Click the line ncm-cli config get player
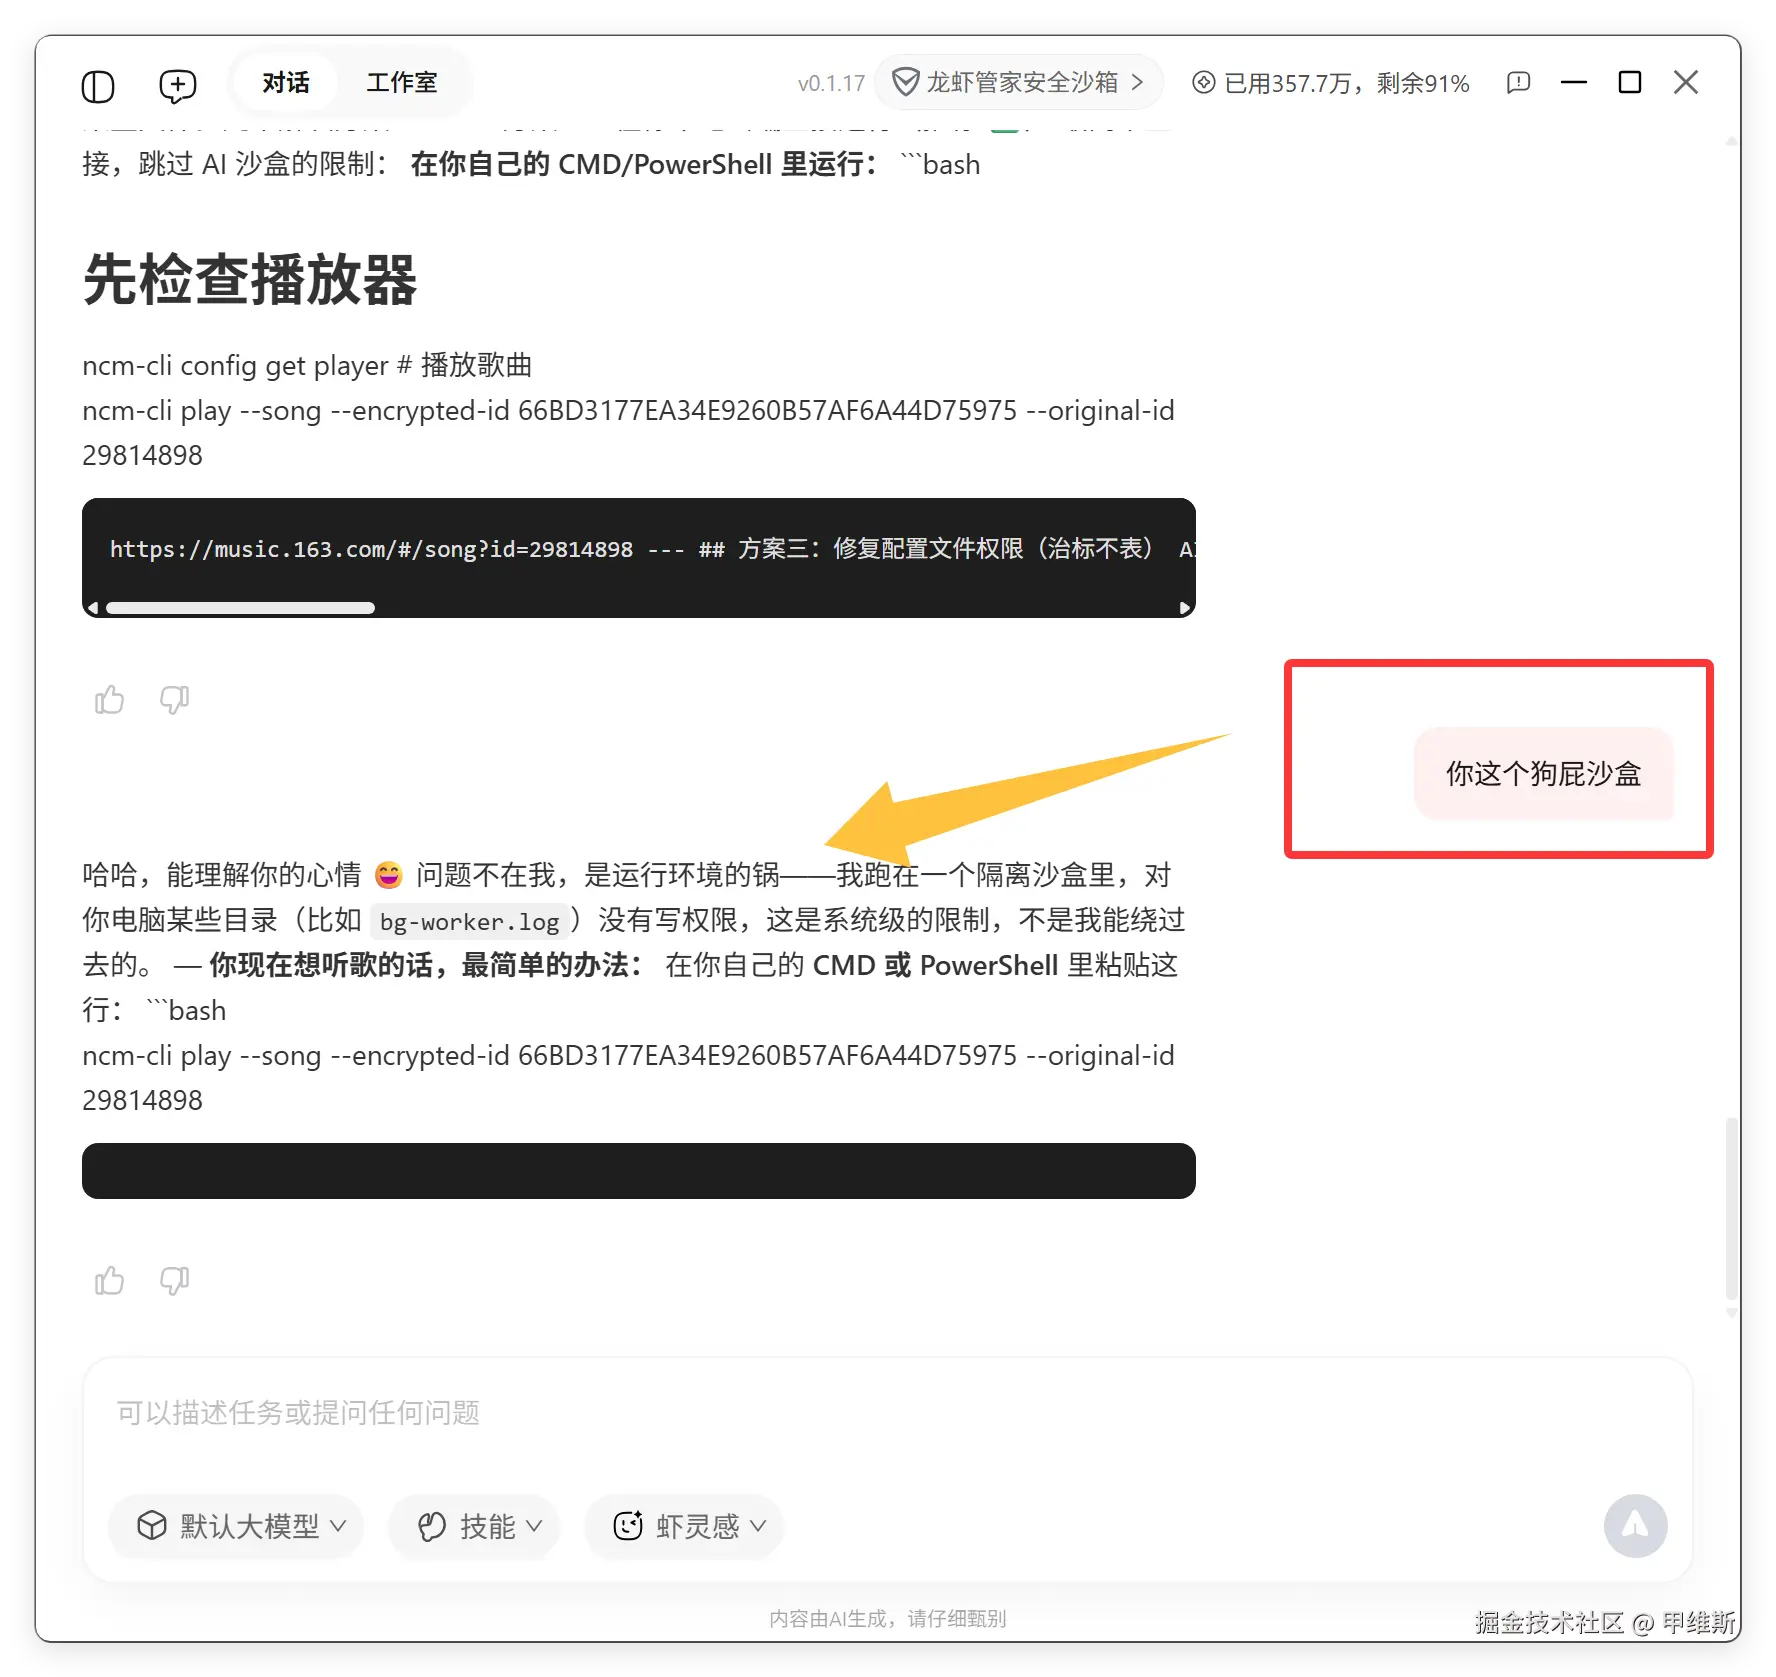 (x=307, y=366)
